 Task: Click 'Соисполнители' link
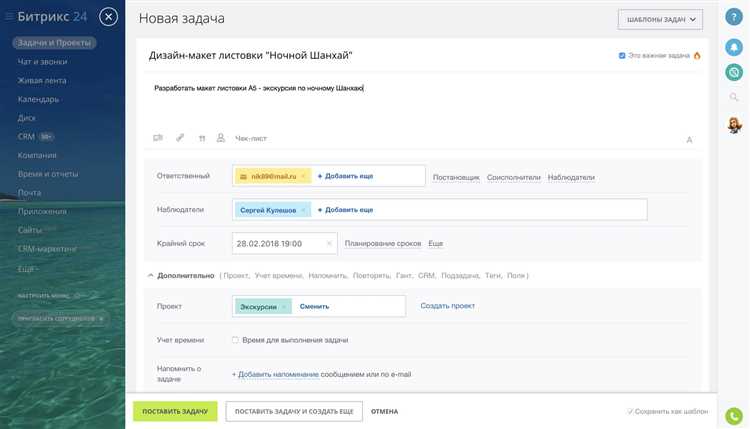point(514,177)
